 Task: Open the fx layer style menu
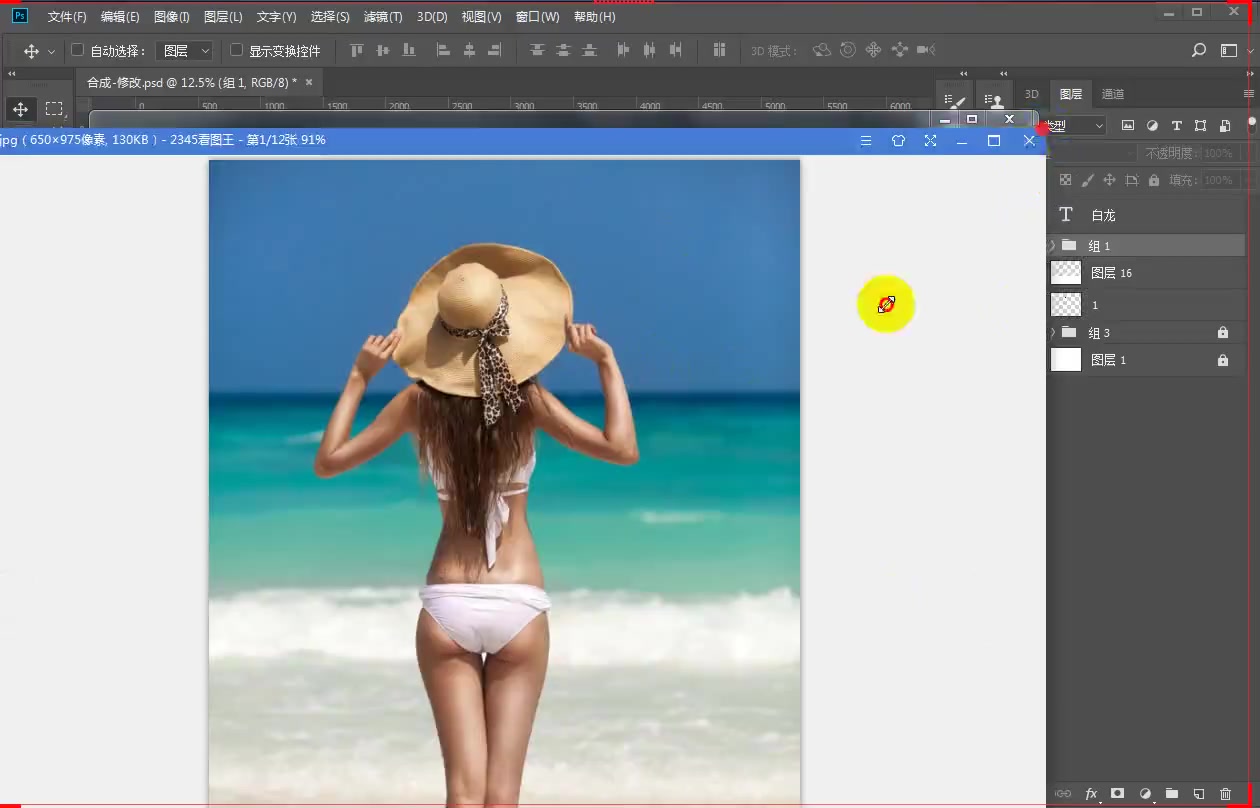(x=1091, y=794)
